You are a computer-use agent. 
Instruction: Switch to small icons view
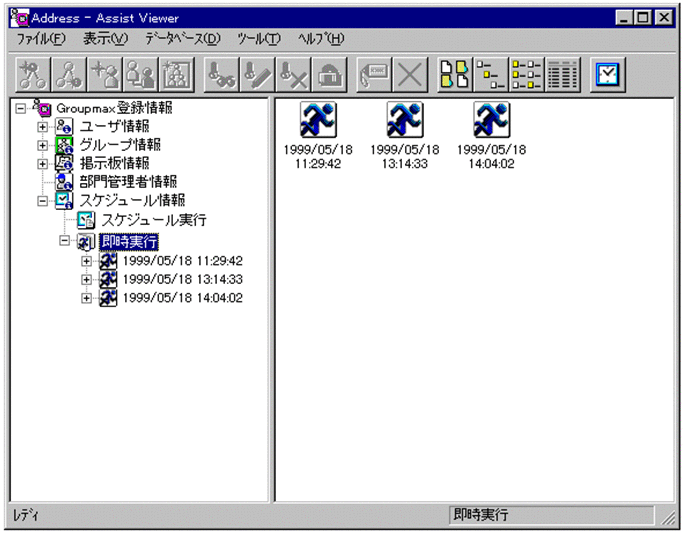491,75
